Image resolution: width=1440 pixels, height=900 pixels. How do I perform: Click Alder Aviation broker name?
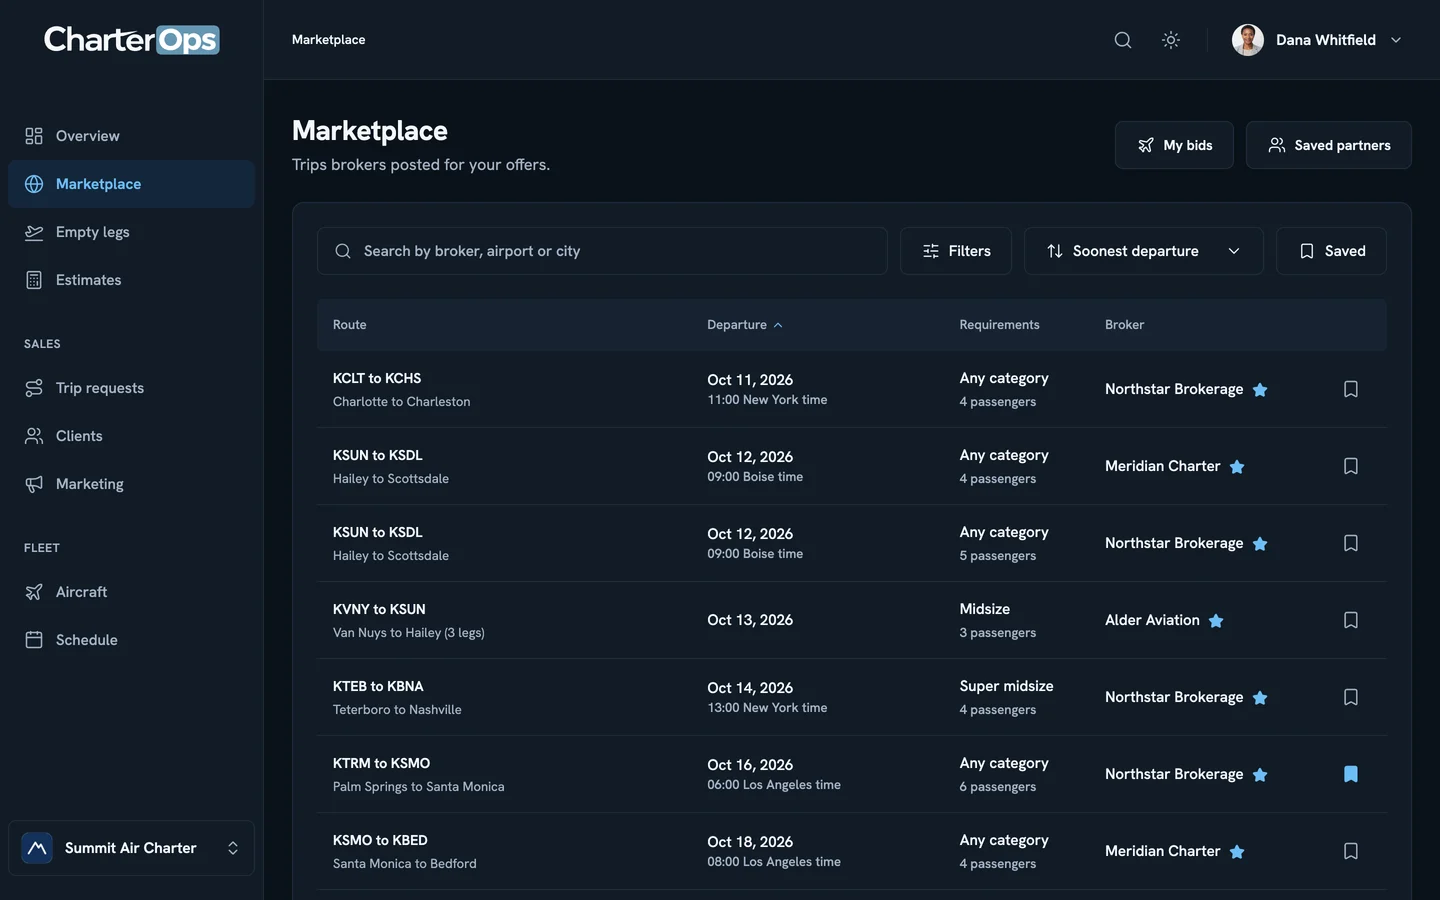1152,620
